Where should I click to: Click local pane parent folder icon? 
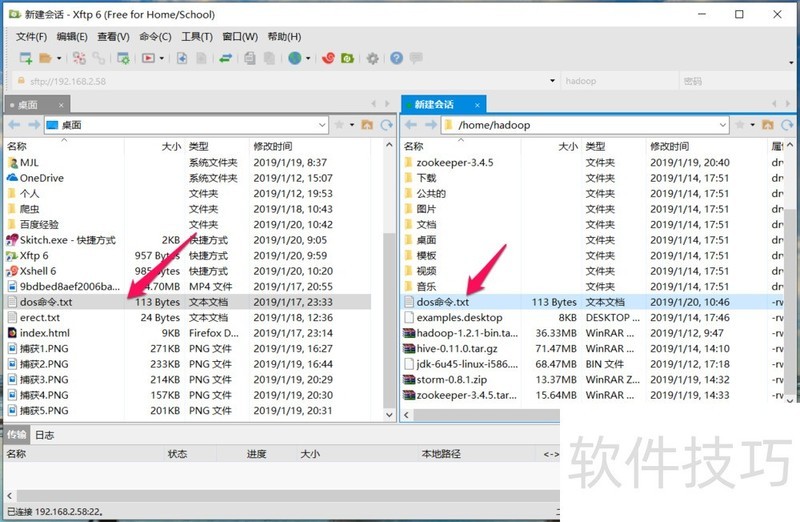tap(367, 125)
